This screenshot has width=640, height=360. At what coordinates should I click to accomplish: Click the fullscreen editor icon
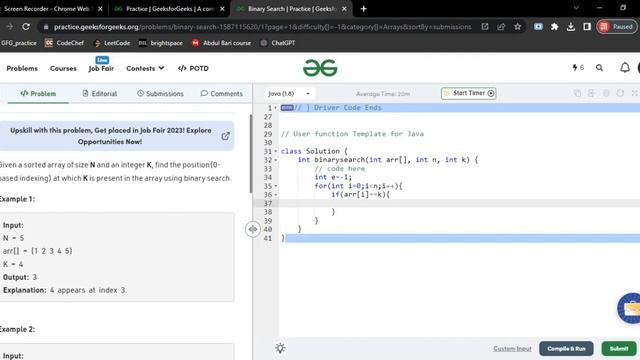(635, 93)
